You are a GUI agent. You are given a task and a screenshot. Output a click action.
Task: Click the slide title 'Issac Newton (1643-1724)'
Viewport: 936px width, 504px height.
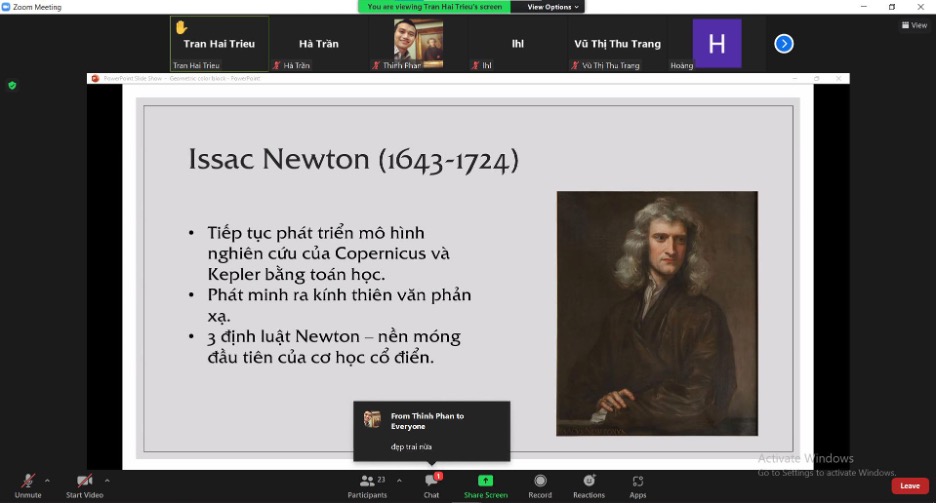click(x=353, y=159)
